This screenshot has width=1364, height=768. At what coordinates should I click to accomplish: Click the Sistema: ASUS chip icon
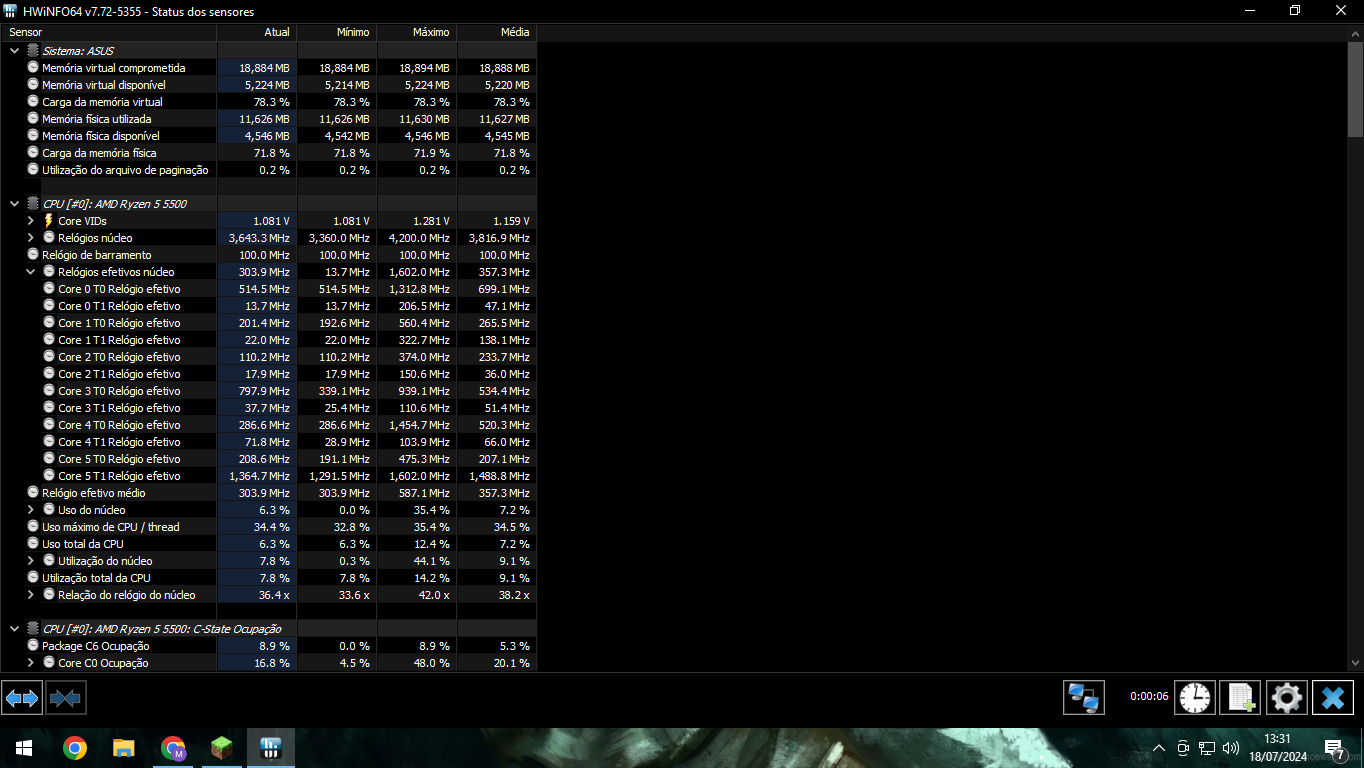click(x=33, y=51)
